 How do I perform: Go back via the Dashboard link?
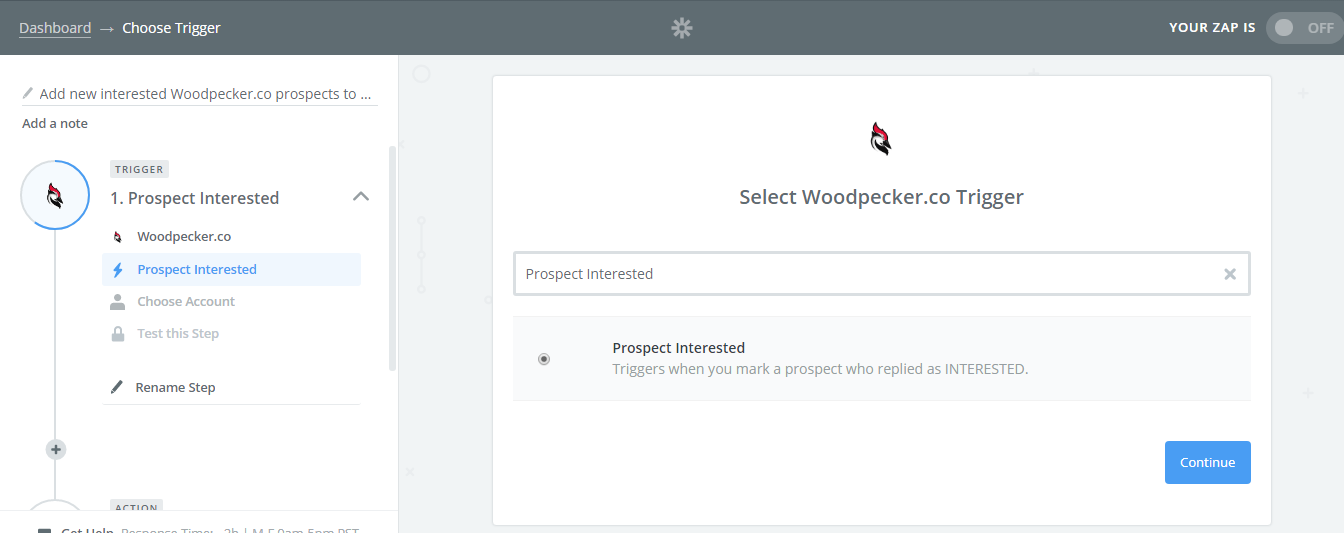pos(55,28)
